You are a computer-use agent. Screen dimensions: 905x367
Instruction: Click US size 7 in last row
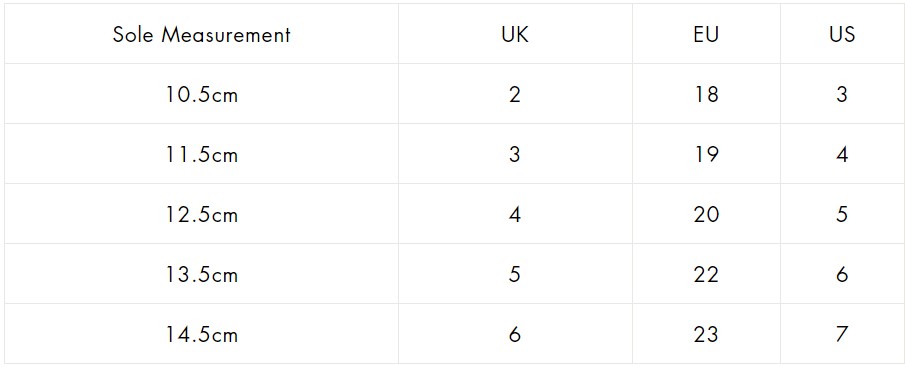[x=842, y=335]
